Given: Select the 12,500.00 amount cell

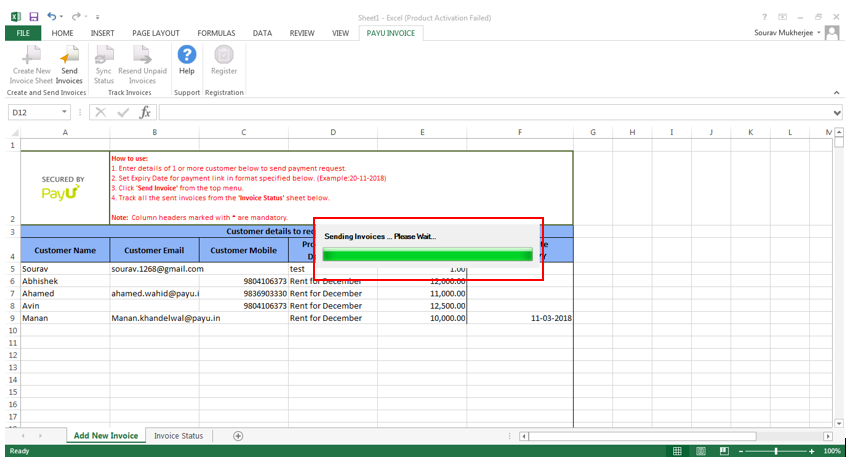Looking at the screenshot, I should click(422, 305).
